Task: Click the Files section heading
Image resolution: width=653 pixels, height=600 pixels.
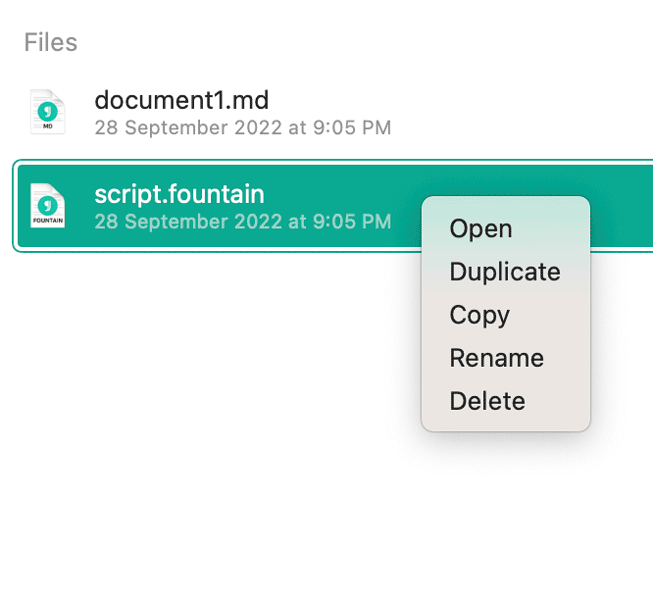Action: click(x=51, y=42)
